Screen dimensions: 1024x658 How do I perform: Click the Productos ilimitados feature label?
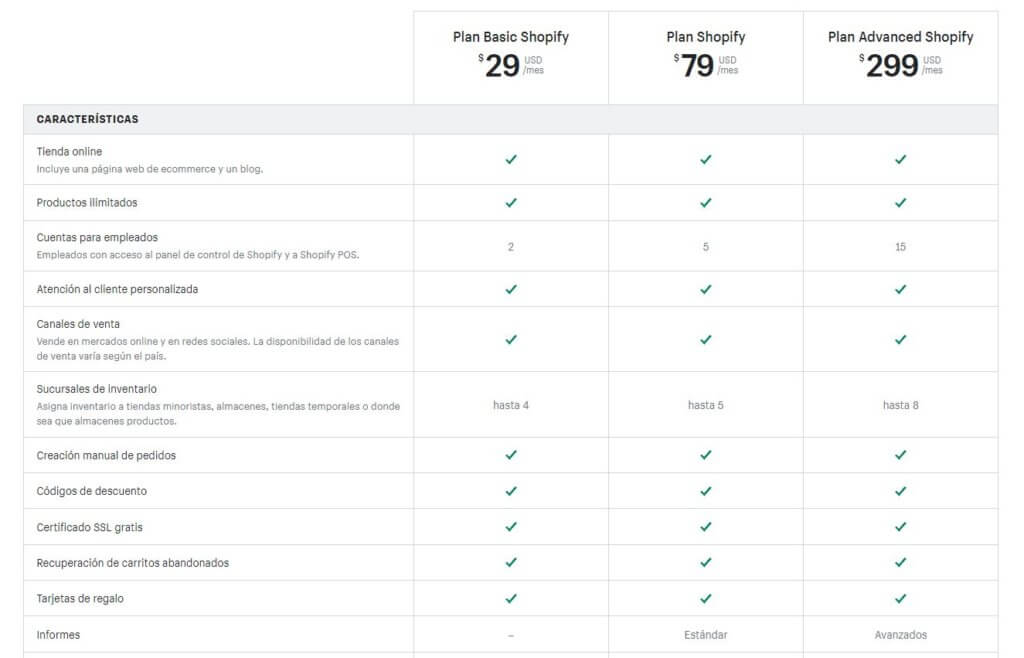[x=87, y=203]
